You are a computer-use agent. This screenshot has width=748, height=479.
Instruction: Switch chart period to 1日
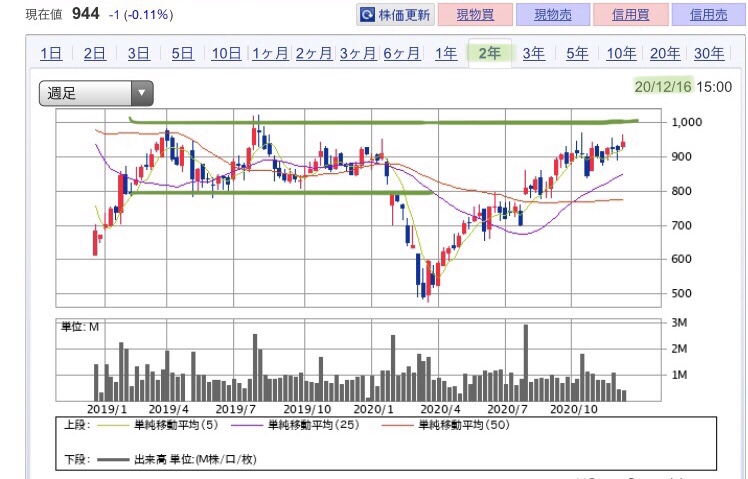51,53
